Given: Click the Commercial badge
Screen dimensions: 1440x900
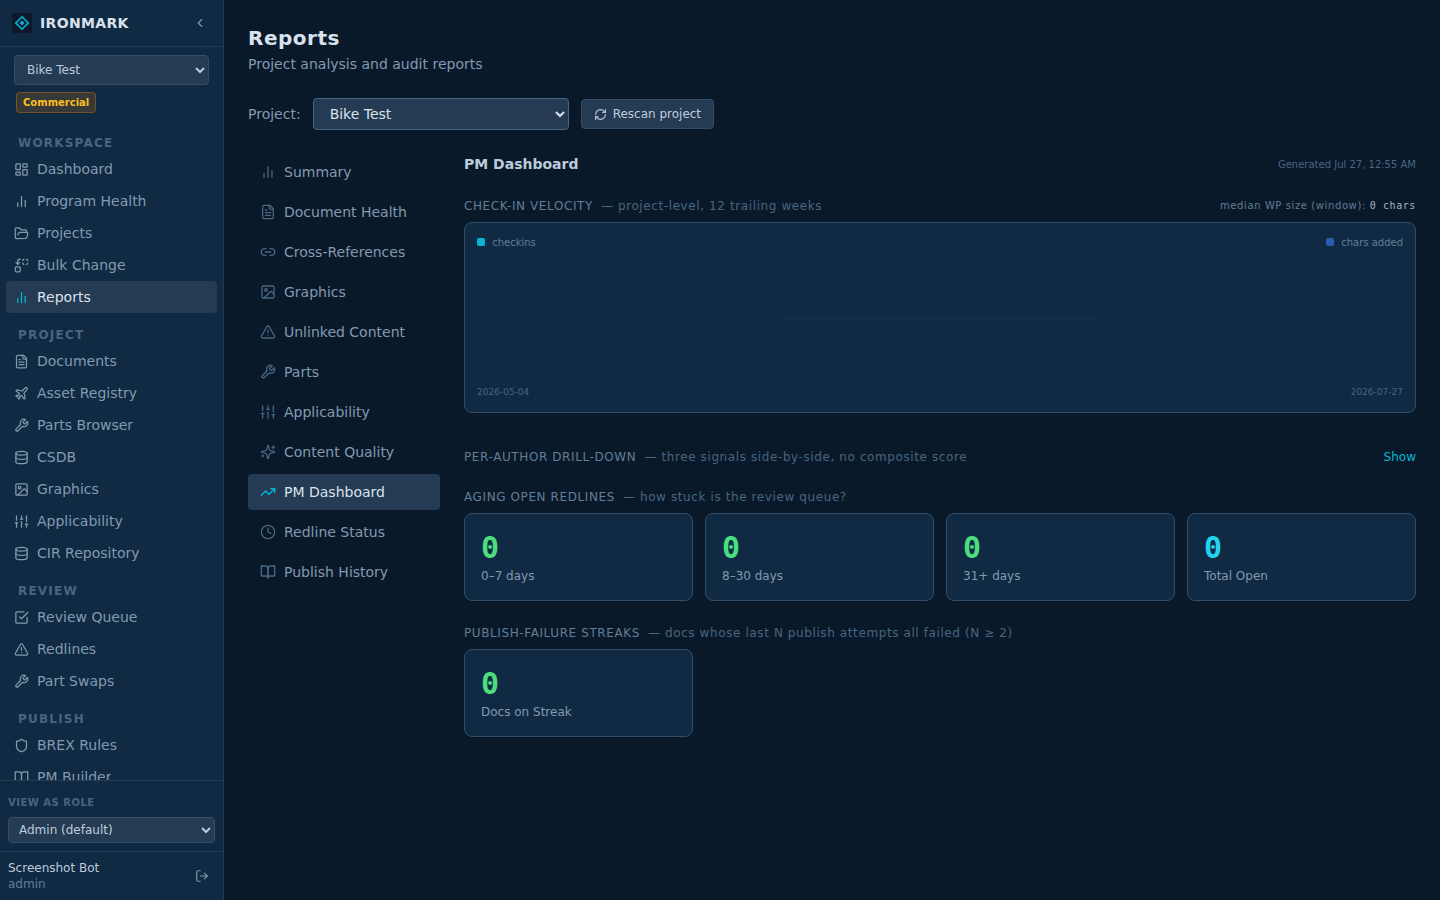Looking at the screenshot, I should [x=56, y=102].
